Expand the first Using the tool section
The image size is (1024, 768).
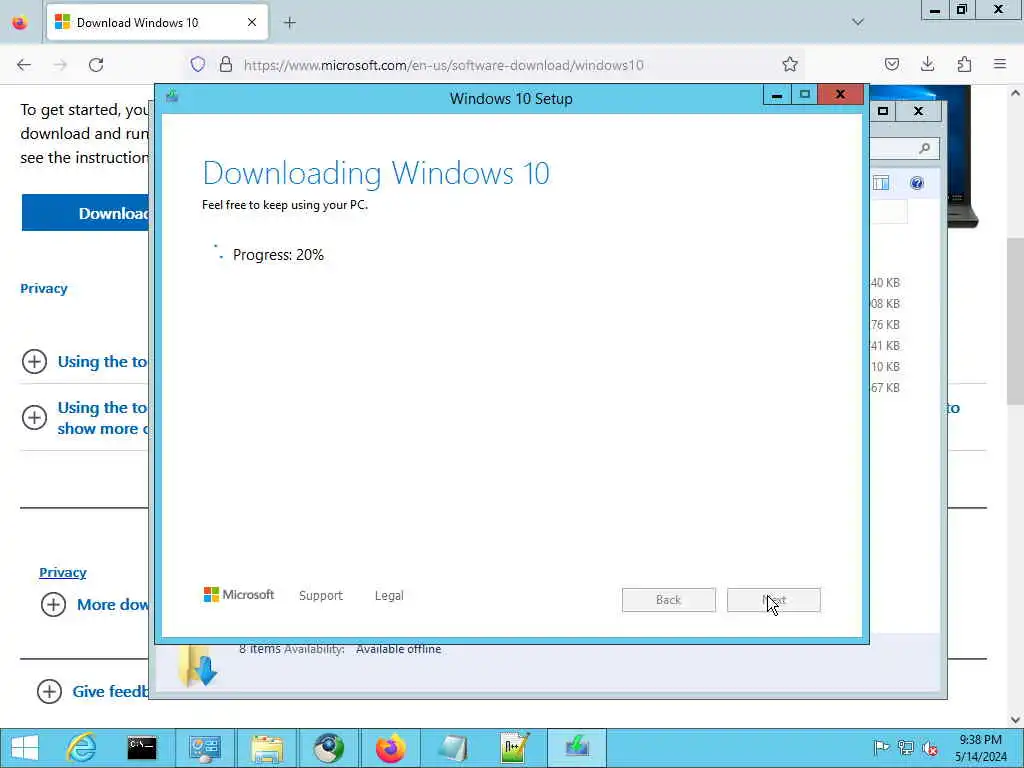(x=35, y=362)
